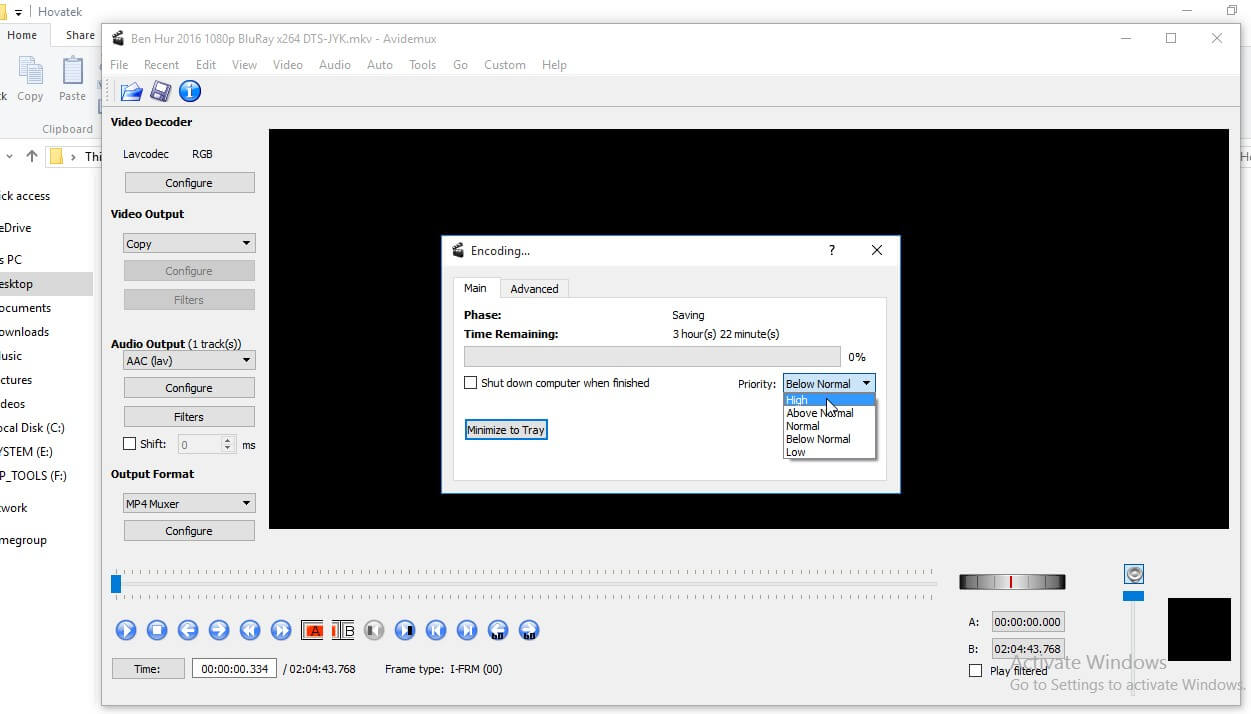Check the Play filtered checkbox
The height and width of the screenshot is (714, 1251).
[x=976, y=670]
